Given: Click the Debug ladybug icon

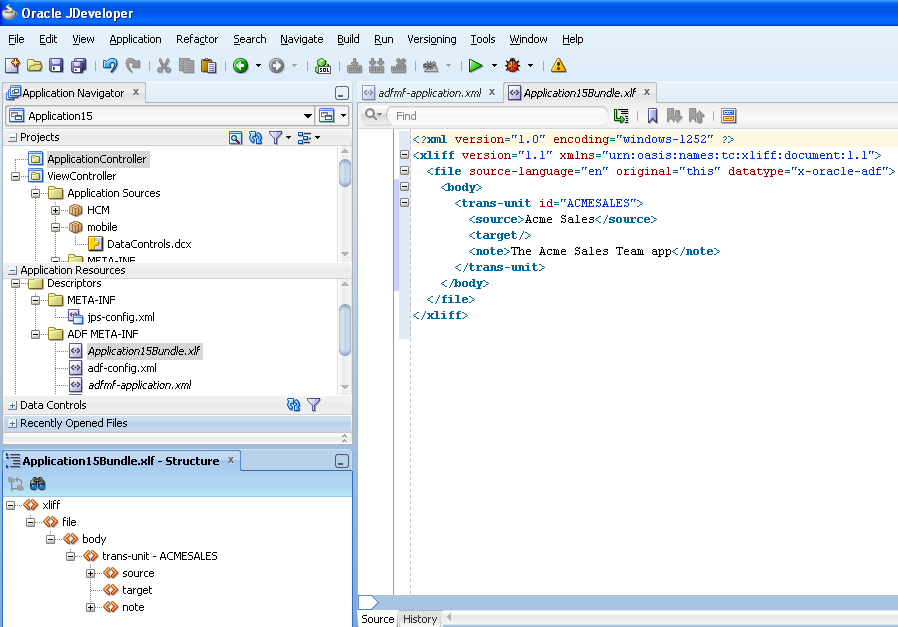Looking at the screenshot, I should tap(513, 66).
